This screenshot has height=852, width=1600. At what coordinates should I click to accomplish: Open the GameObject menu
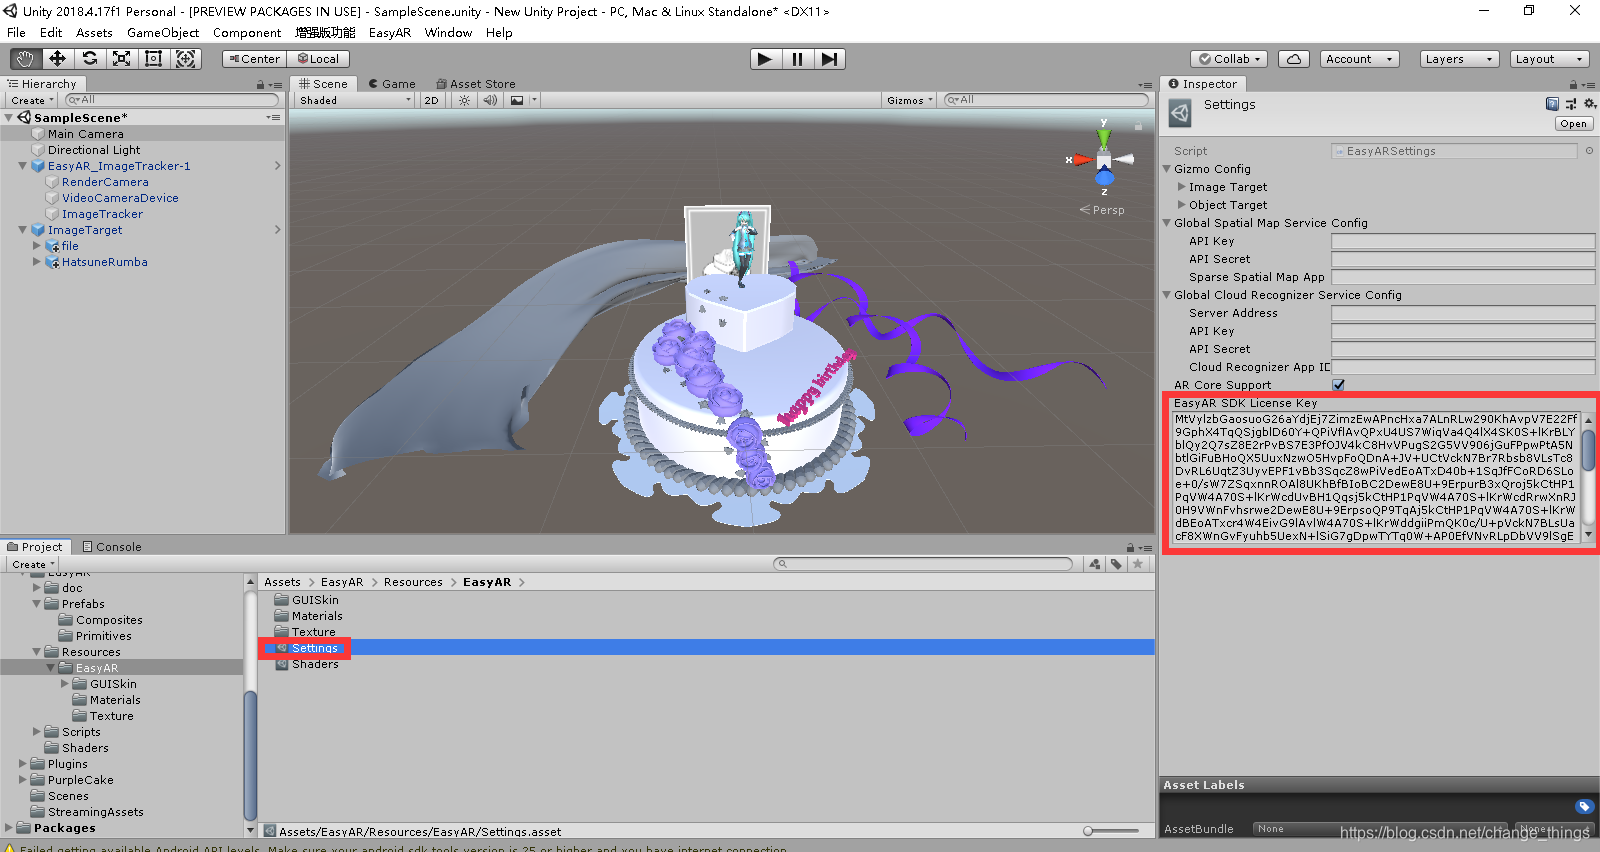click(x=162, y=33)
